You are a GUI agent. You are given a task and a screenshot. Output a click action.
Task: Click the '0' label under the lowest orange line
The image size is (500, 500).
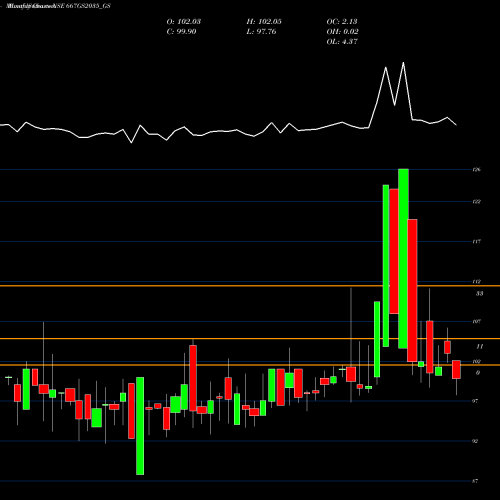tap(478, 373)
